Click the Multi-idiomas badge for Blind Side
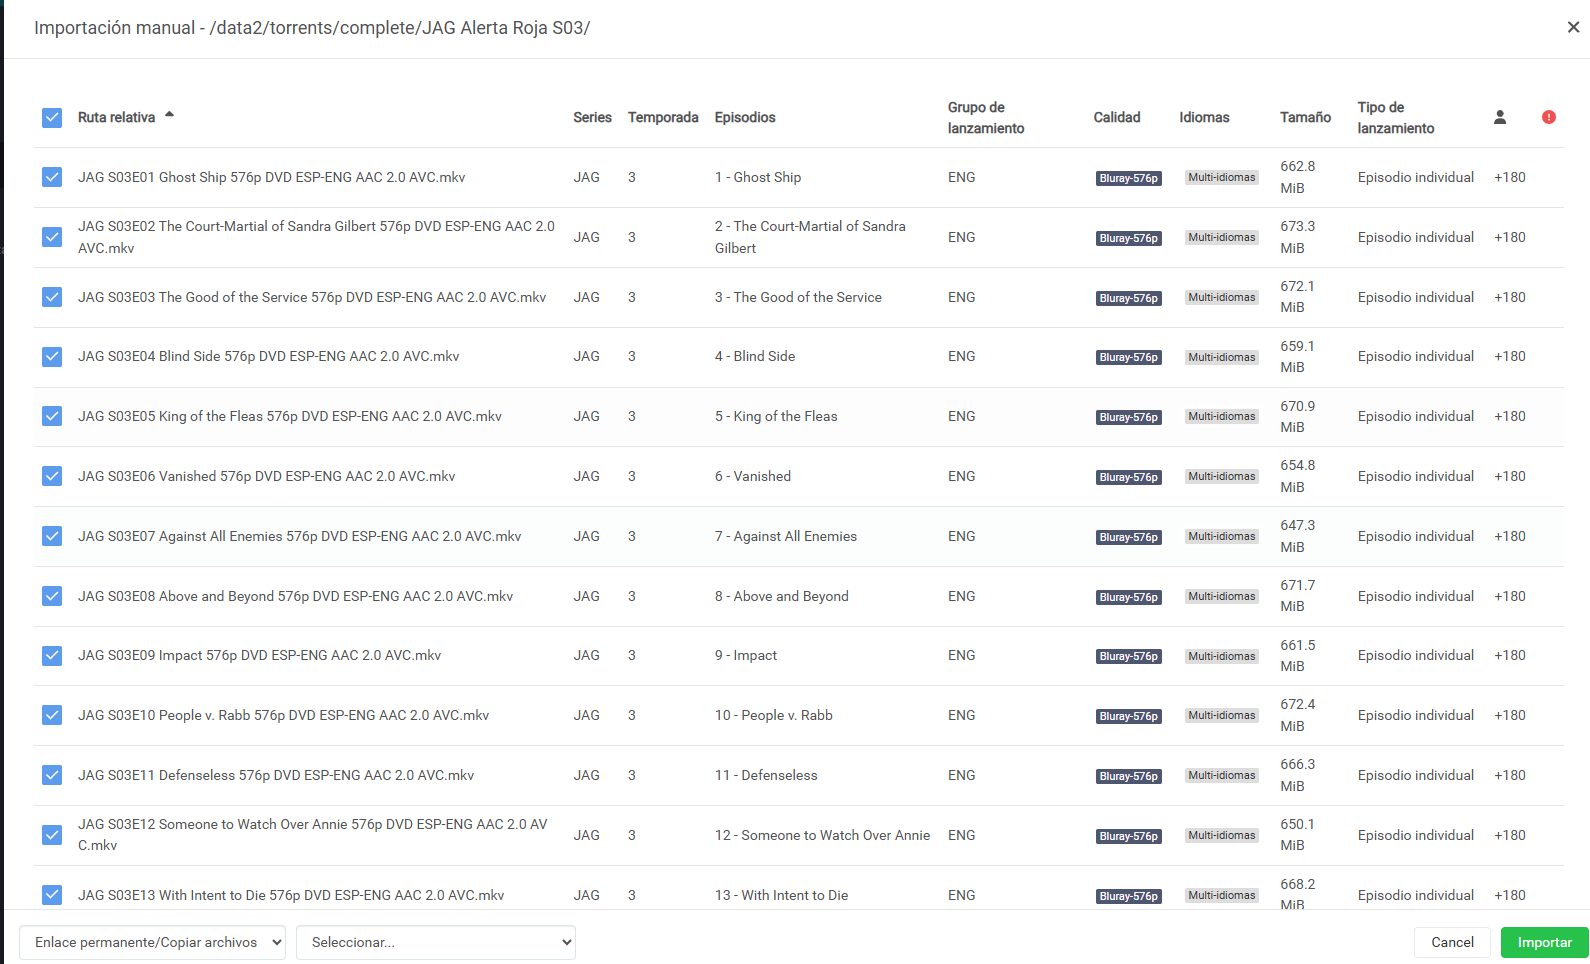The height and width of the screenshot is (964, 1590). 1221,357
